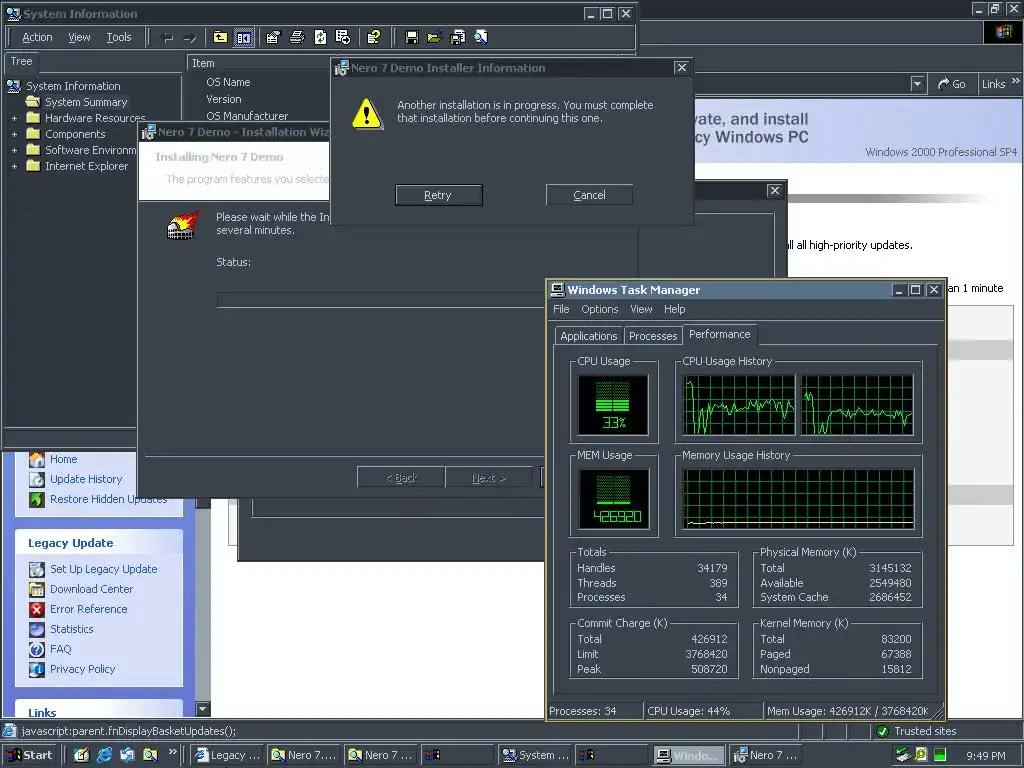Select the Tree tab in System Information
Image resolution: width=1024 pixels, height=768 pixels.
22,61
